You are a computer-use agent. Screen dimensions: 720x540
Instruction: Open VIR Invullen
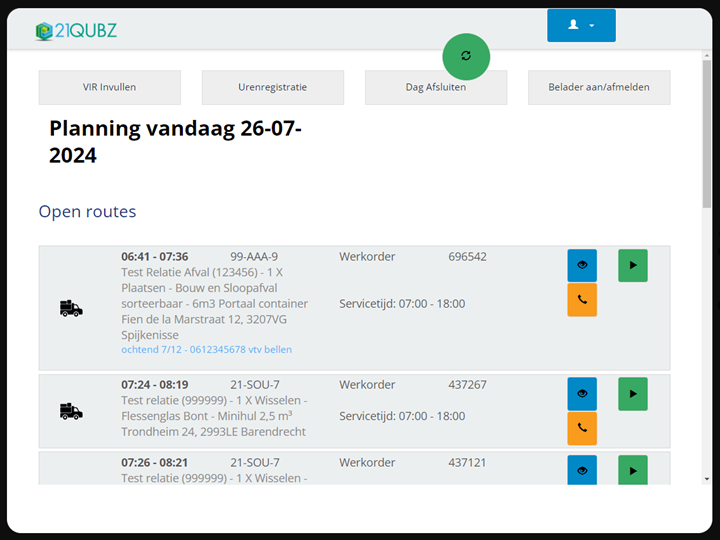[x=109, y=87]
